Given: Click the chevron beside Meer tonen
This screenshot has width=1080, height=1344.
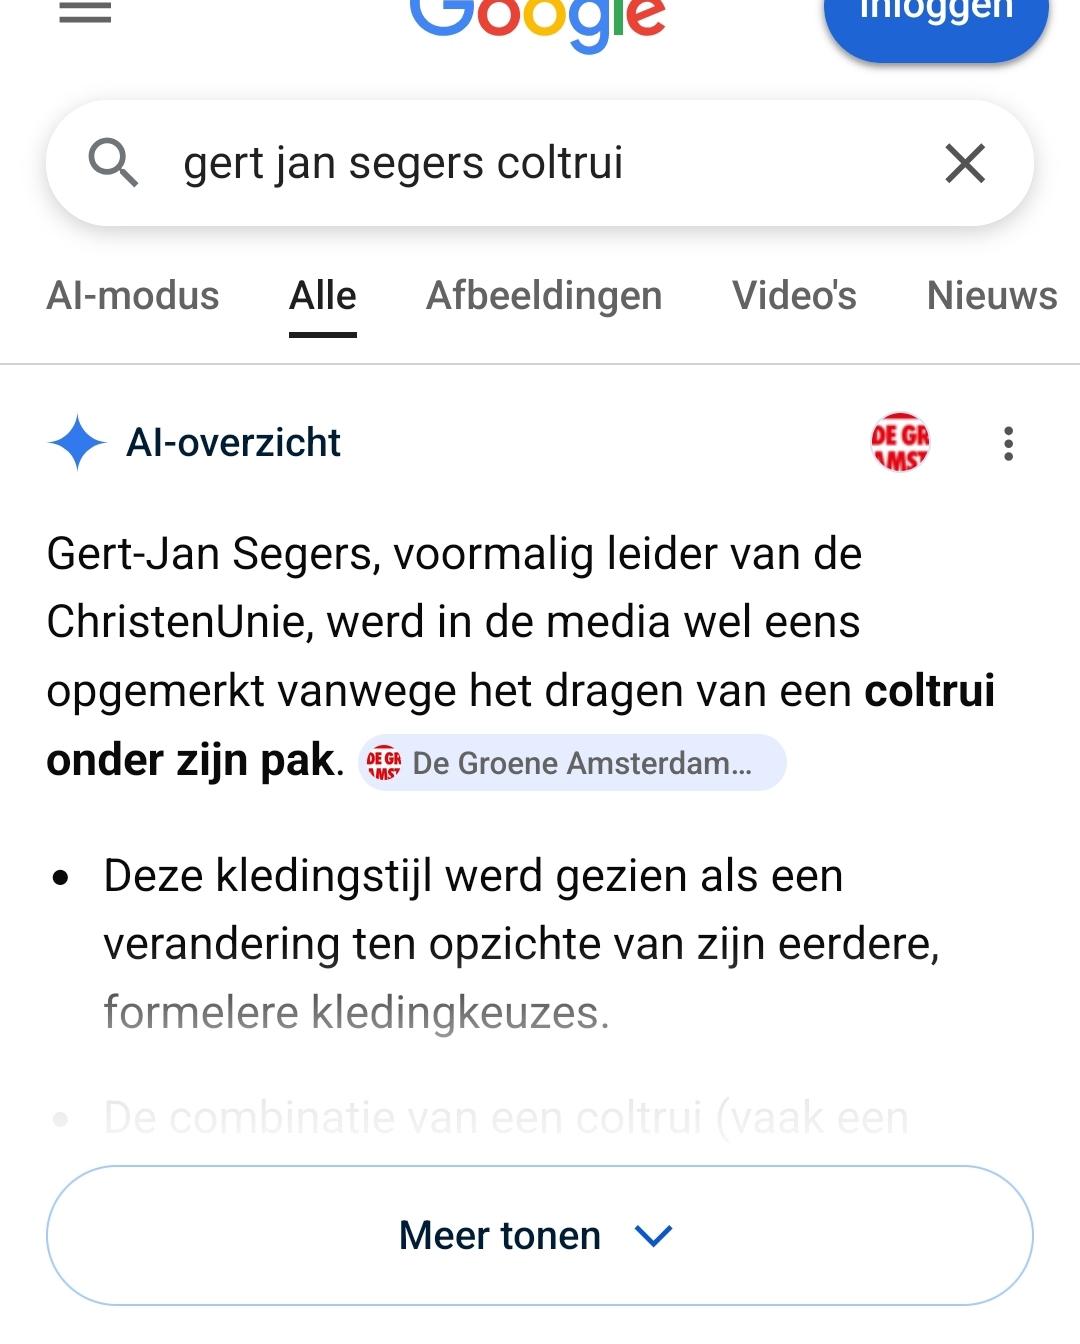Looking at the screenshot, I should coord(654,1236).
